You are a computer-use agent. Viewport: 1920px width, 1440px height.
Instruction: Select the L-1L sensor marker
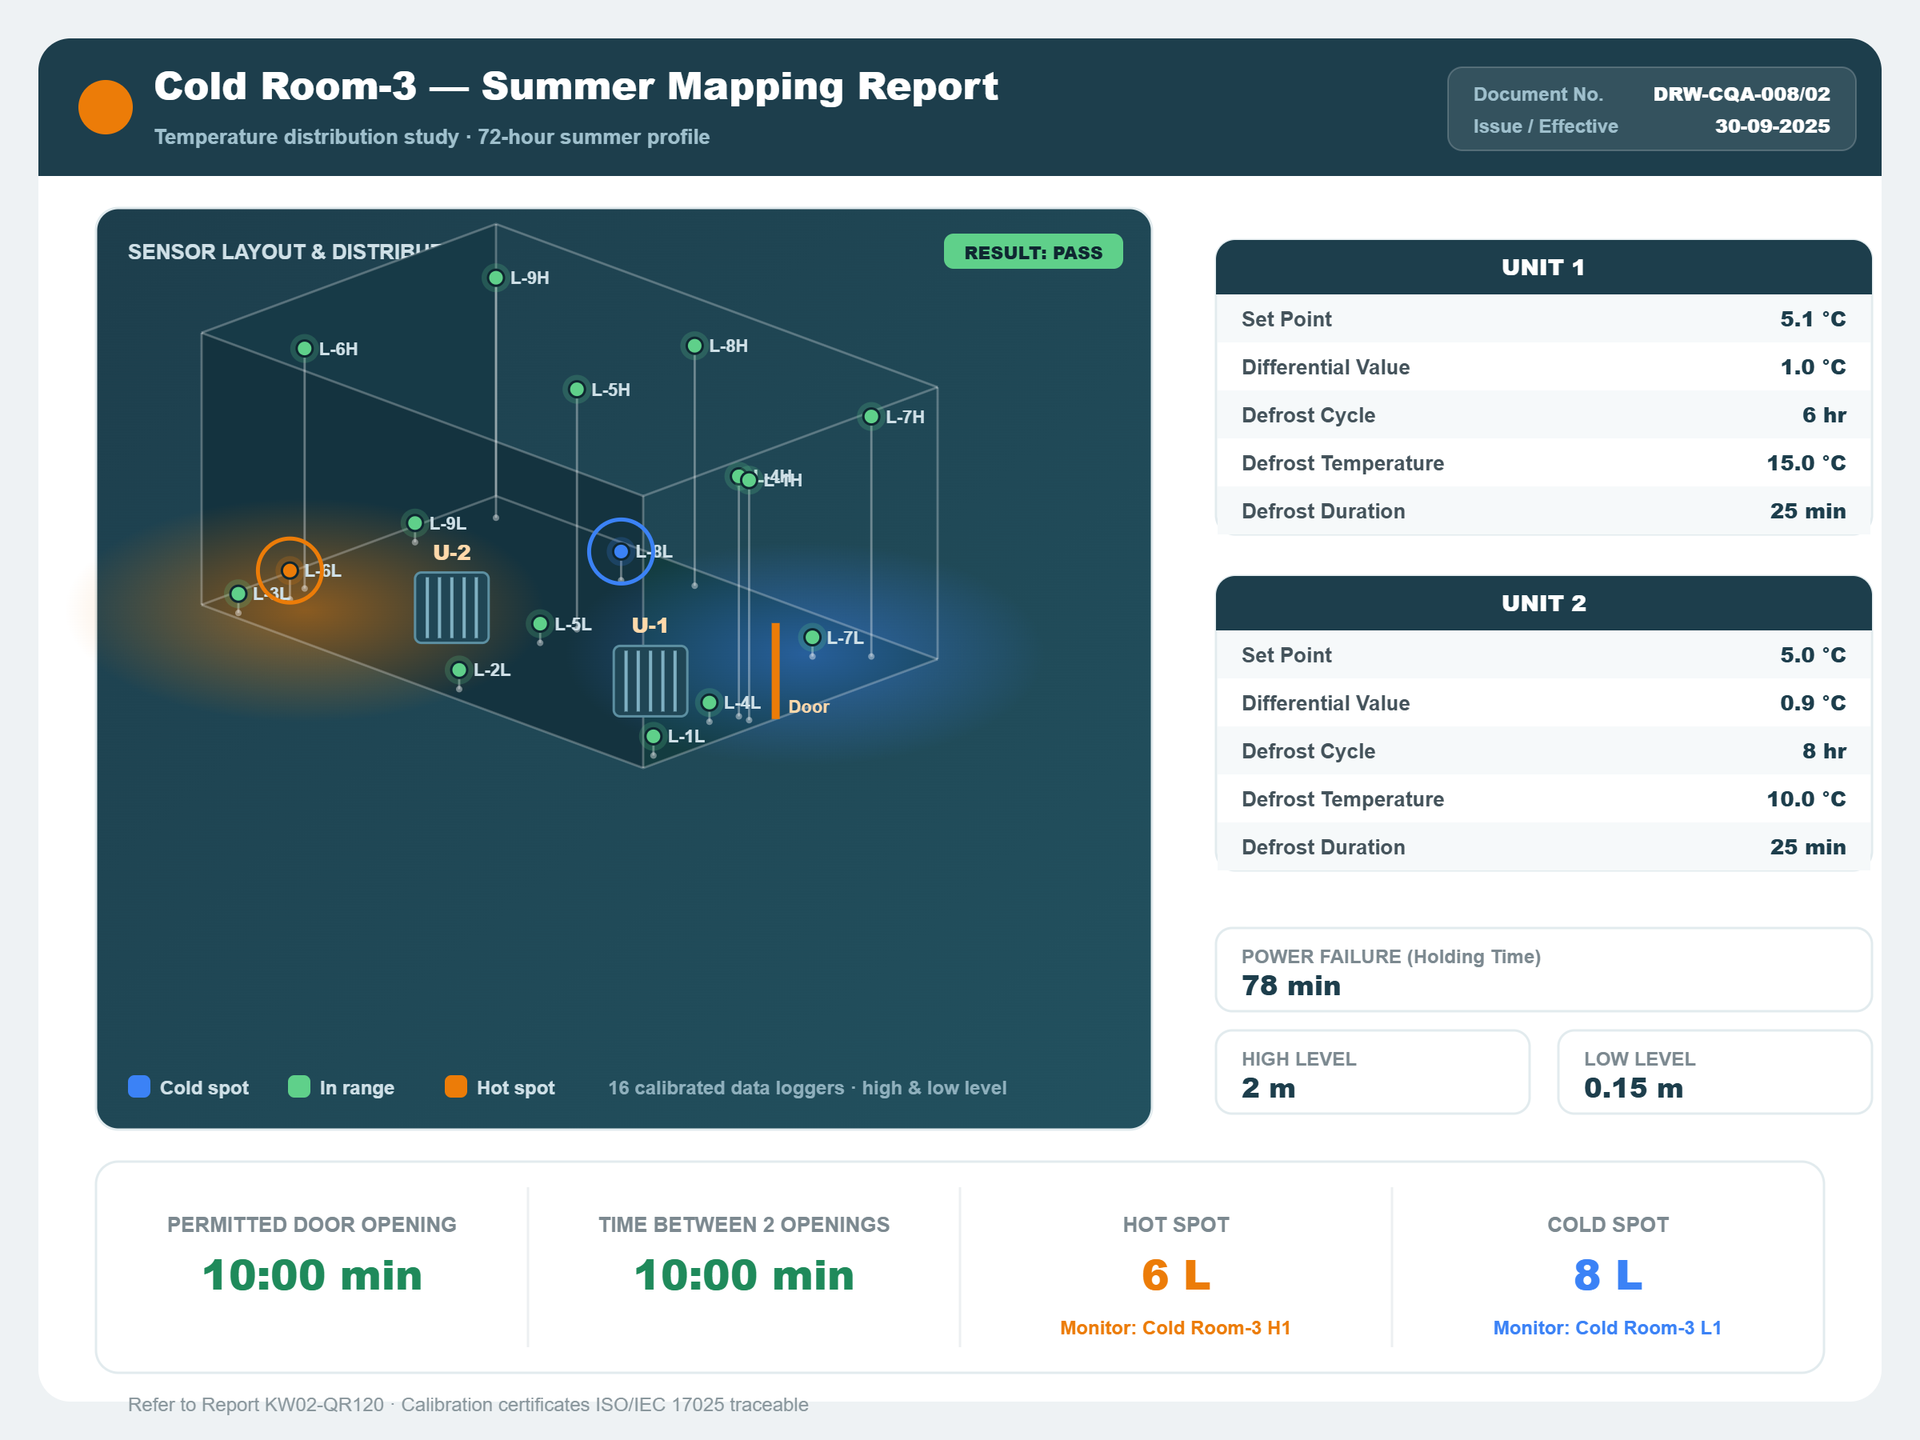(x=653, y=737)
